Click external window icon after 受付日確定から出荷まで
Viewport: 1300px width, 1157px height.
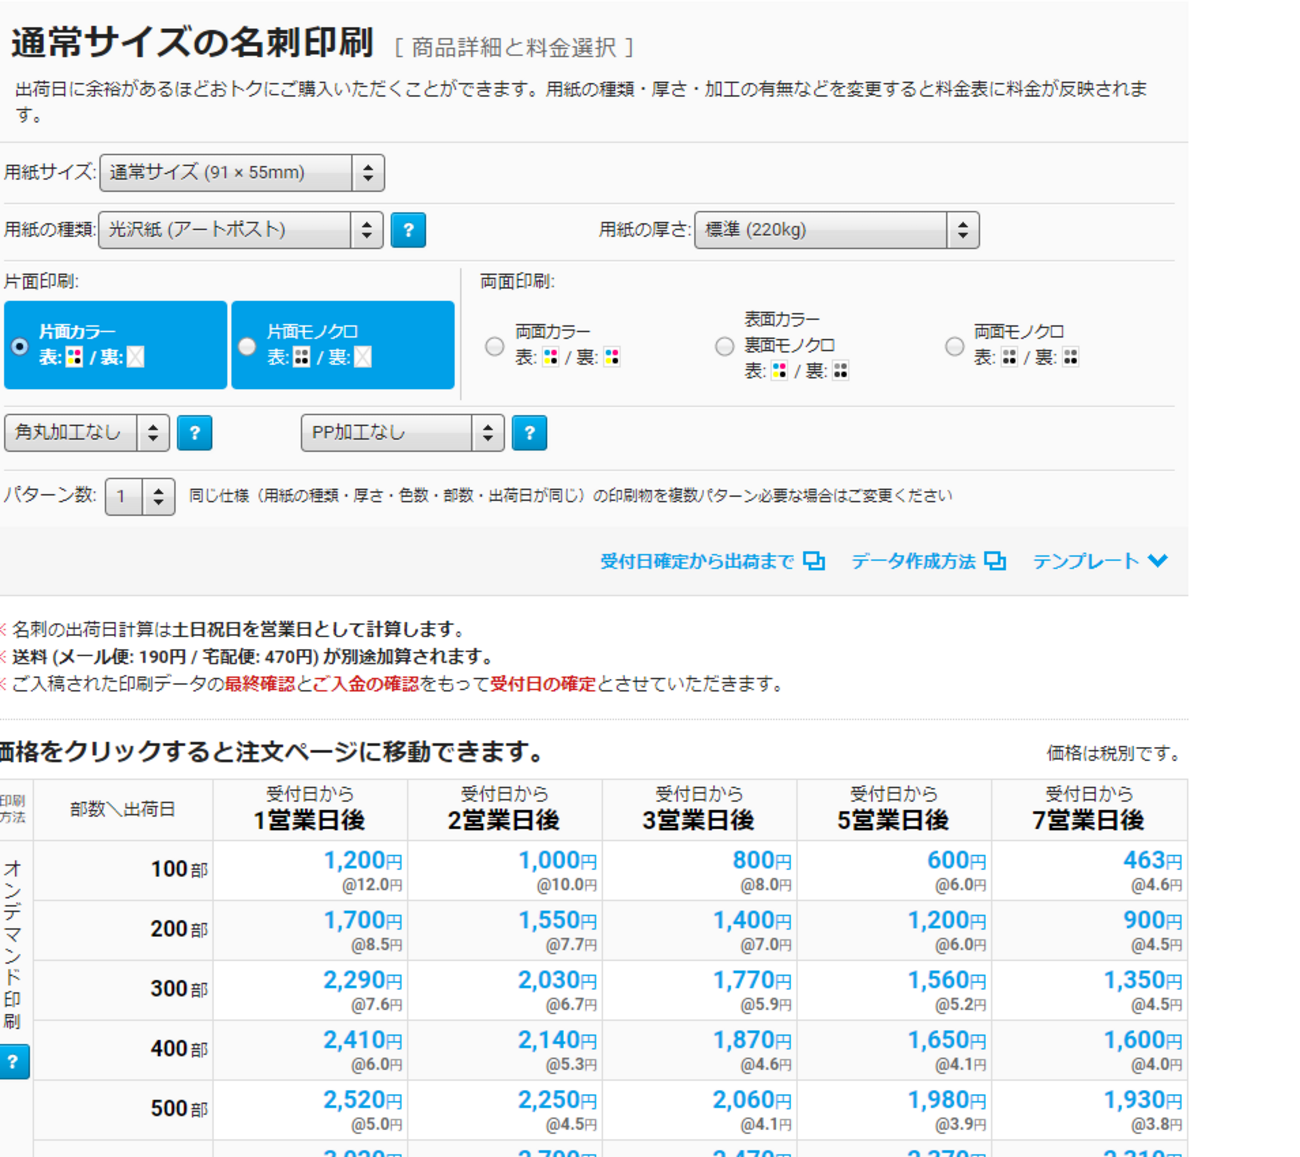click(x=815, y=561)
